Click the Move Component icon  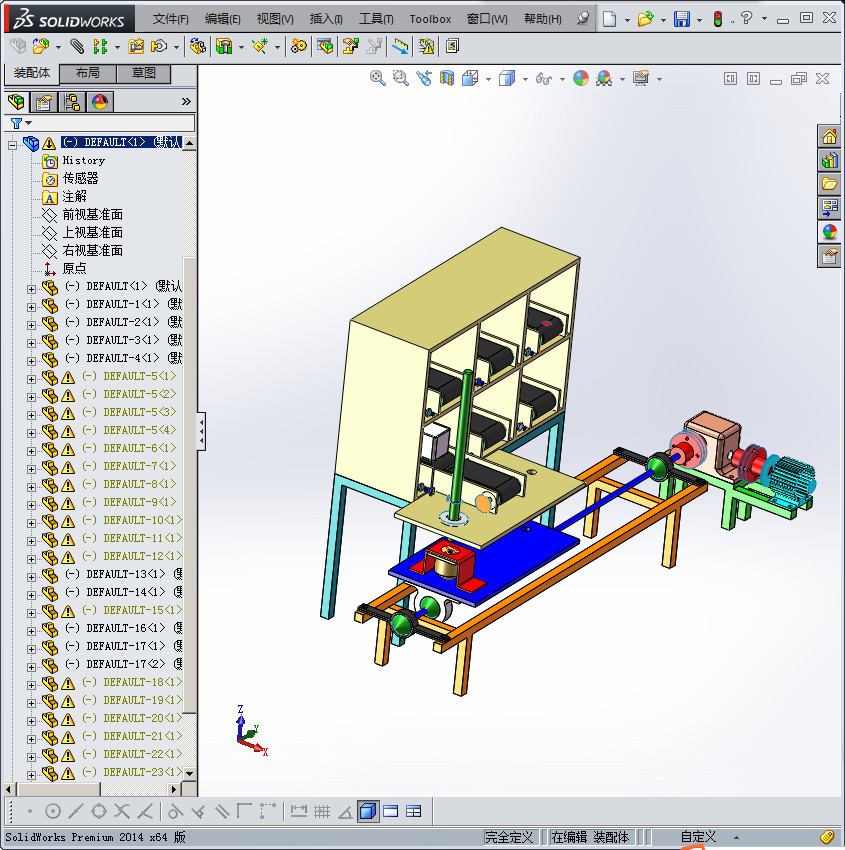158,46
